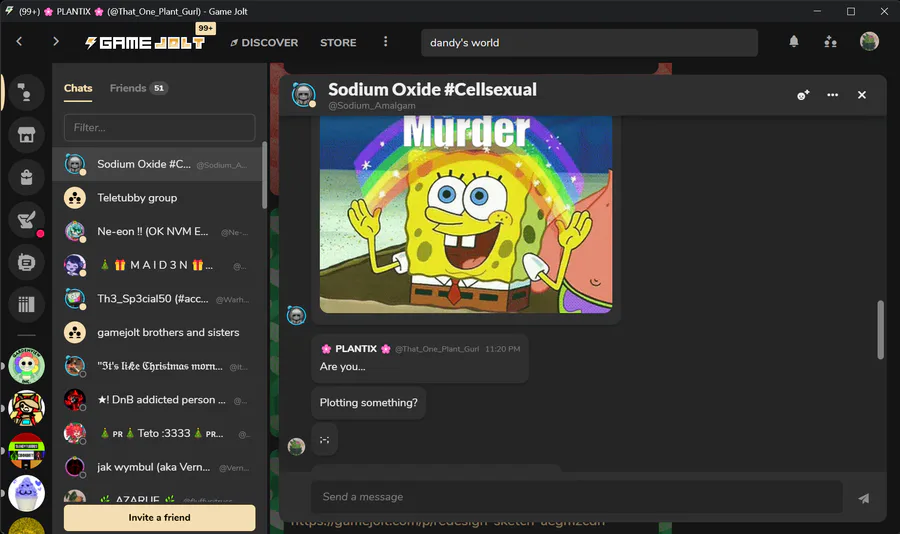Close the chat window with X
900x534 pixels.
pyautogui.click(x=862, y=95)
